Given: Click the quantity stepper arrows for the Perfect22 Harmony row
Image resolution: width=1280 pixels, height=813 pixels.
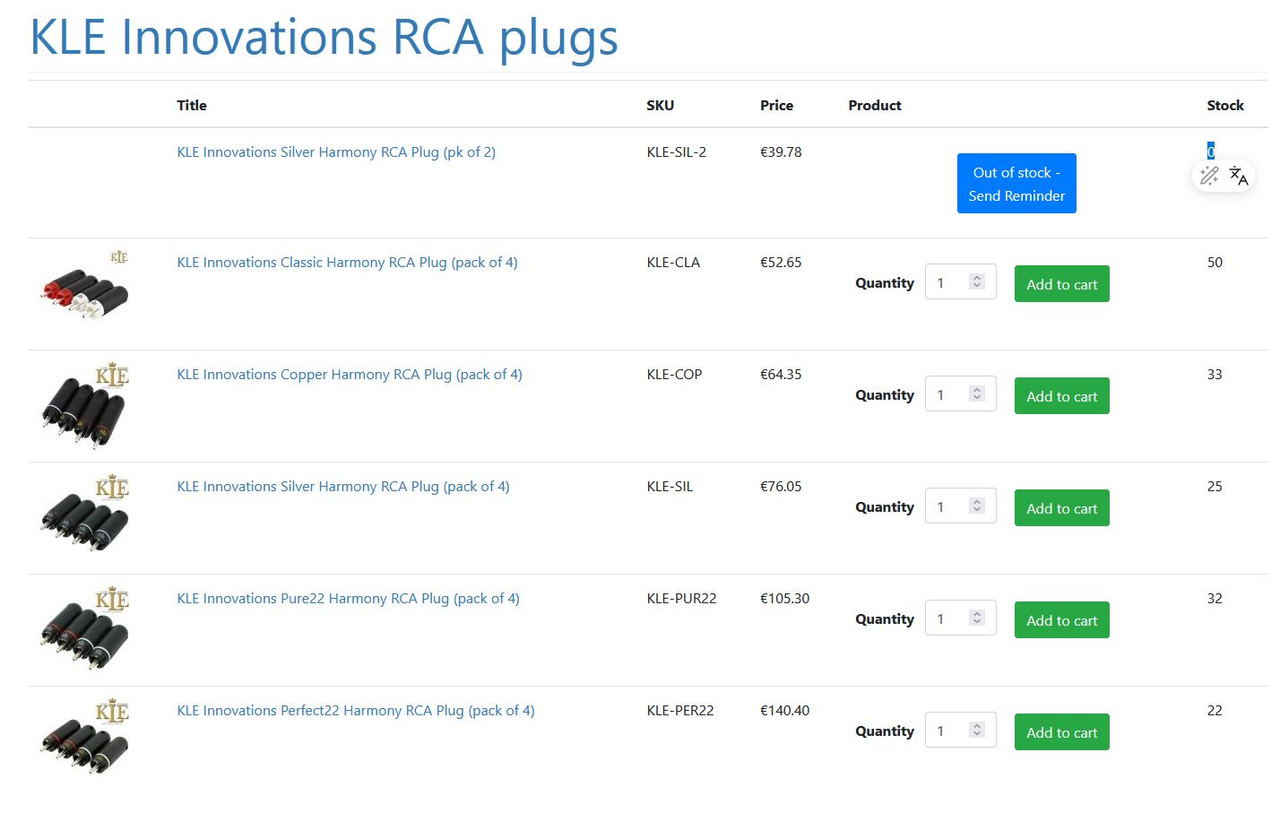Looking at the screenshot, I should coord(977,730).
